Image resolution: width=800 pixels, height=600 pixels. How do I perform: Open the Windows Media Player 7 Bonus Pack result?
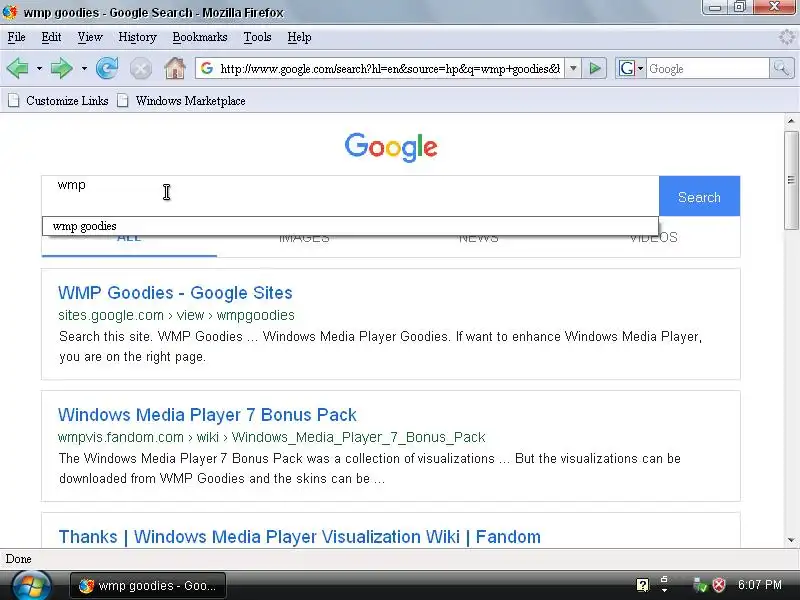(x=207, y=415)
